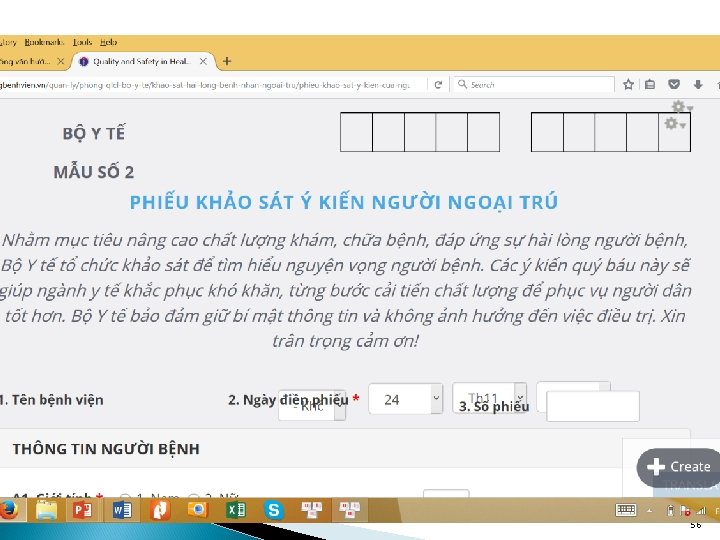The width and height of the screenshot is (720, 540).
Task: Close the first browser tab
Action: tap(60, 61)
